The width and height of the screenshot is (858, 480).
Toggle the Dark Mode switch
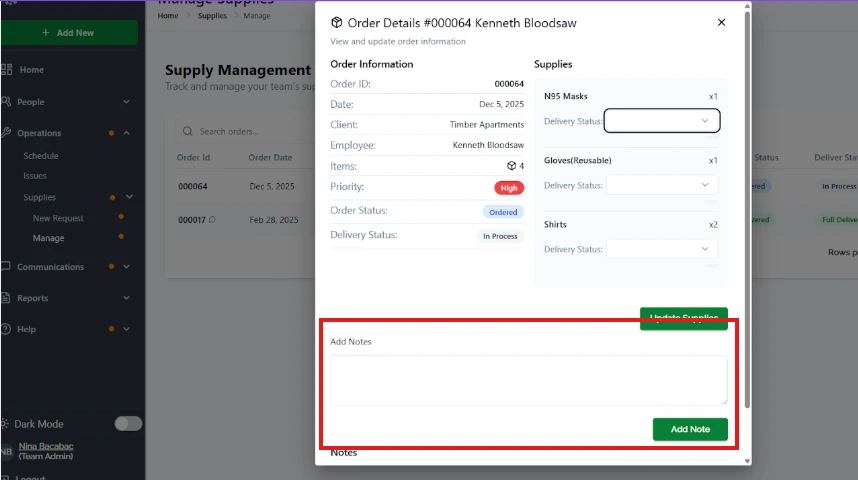pos(128,424)
